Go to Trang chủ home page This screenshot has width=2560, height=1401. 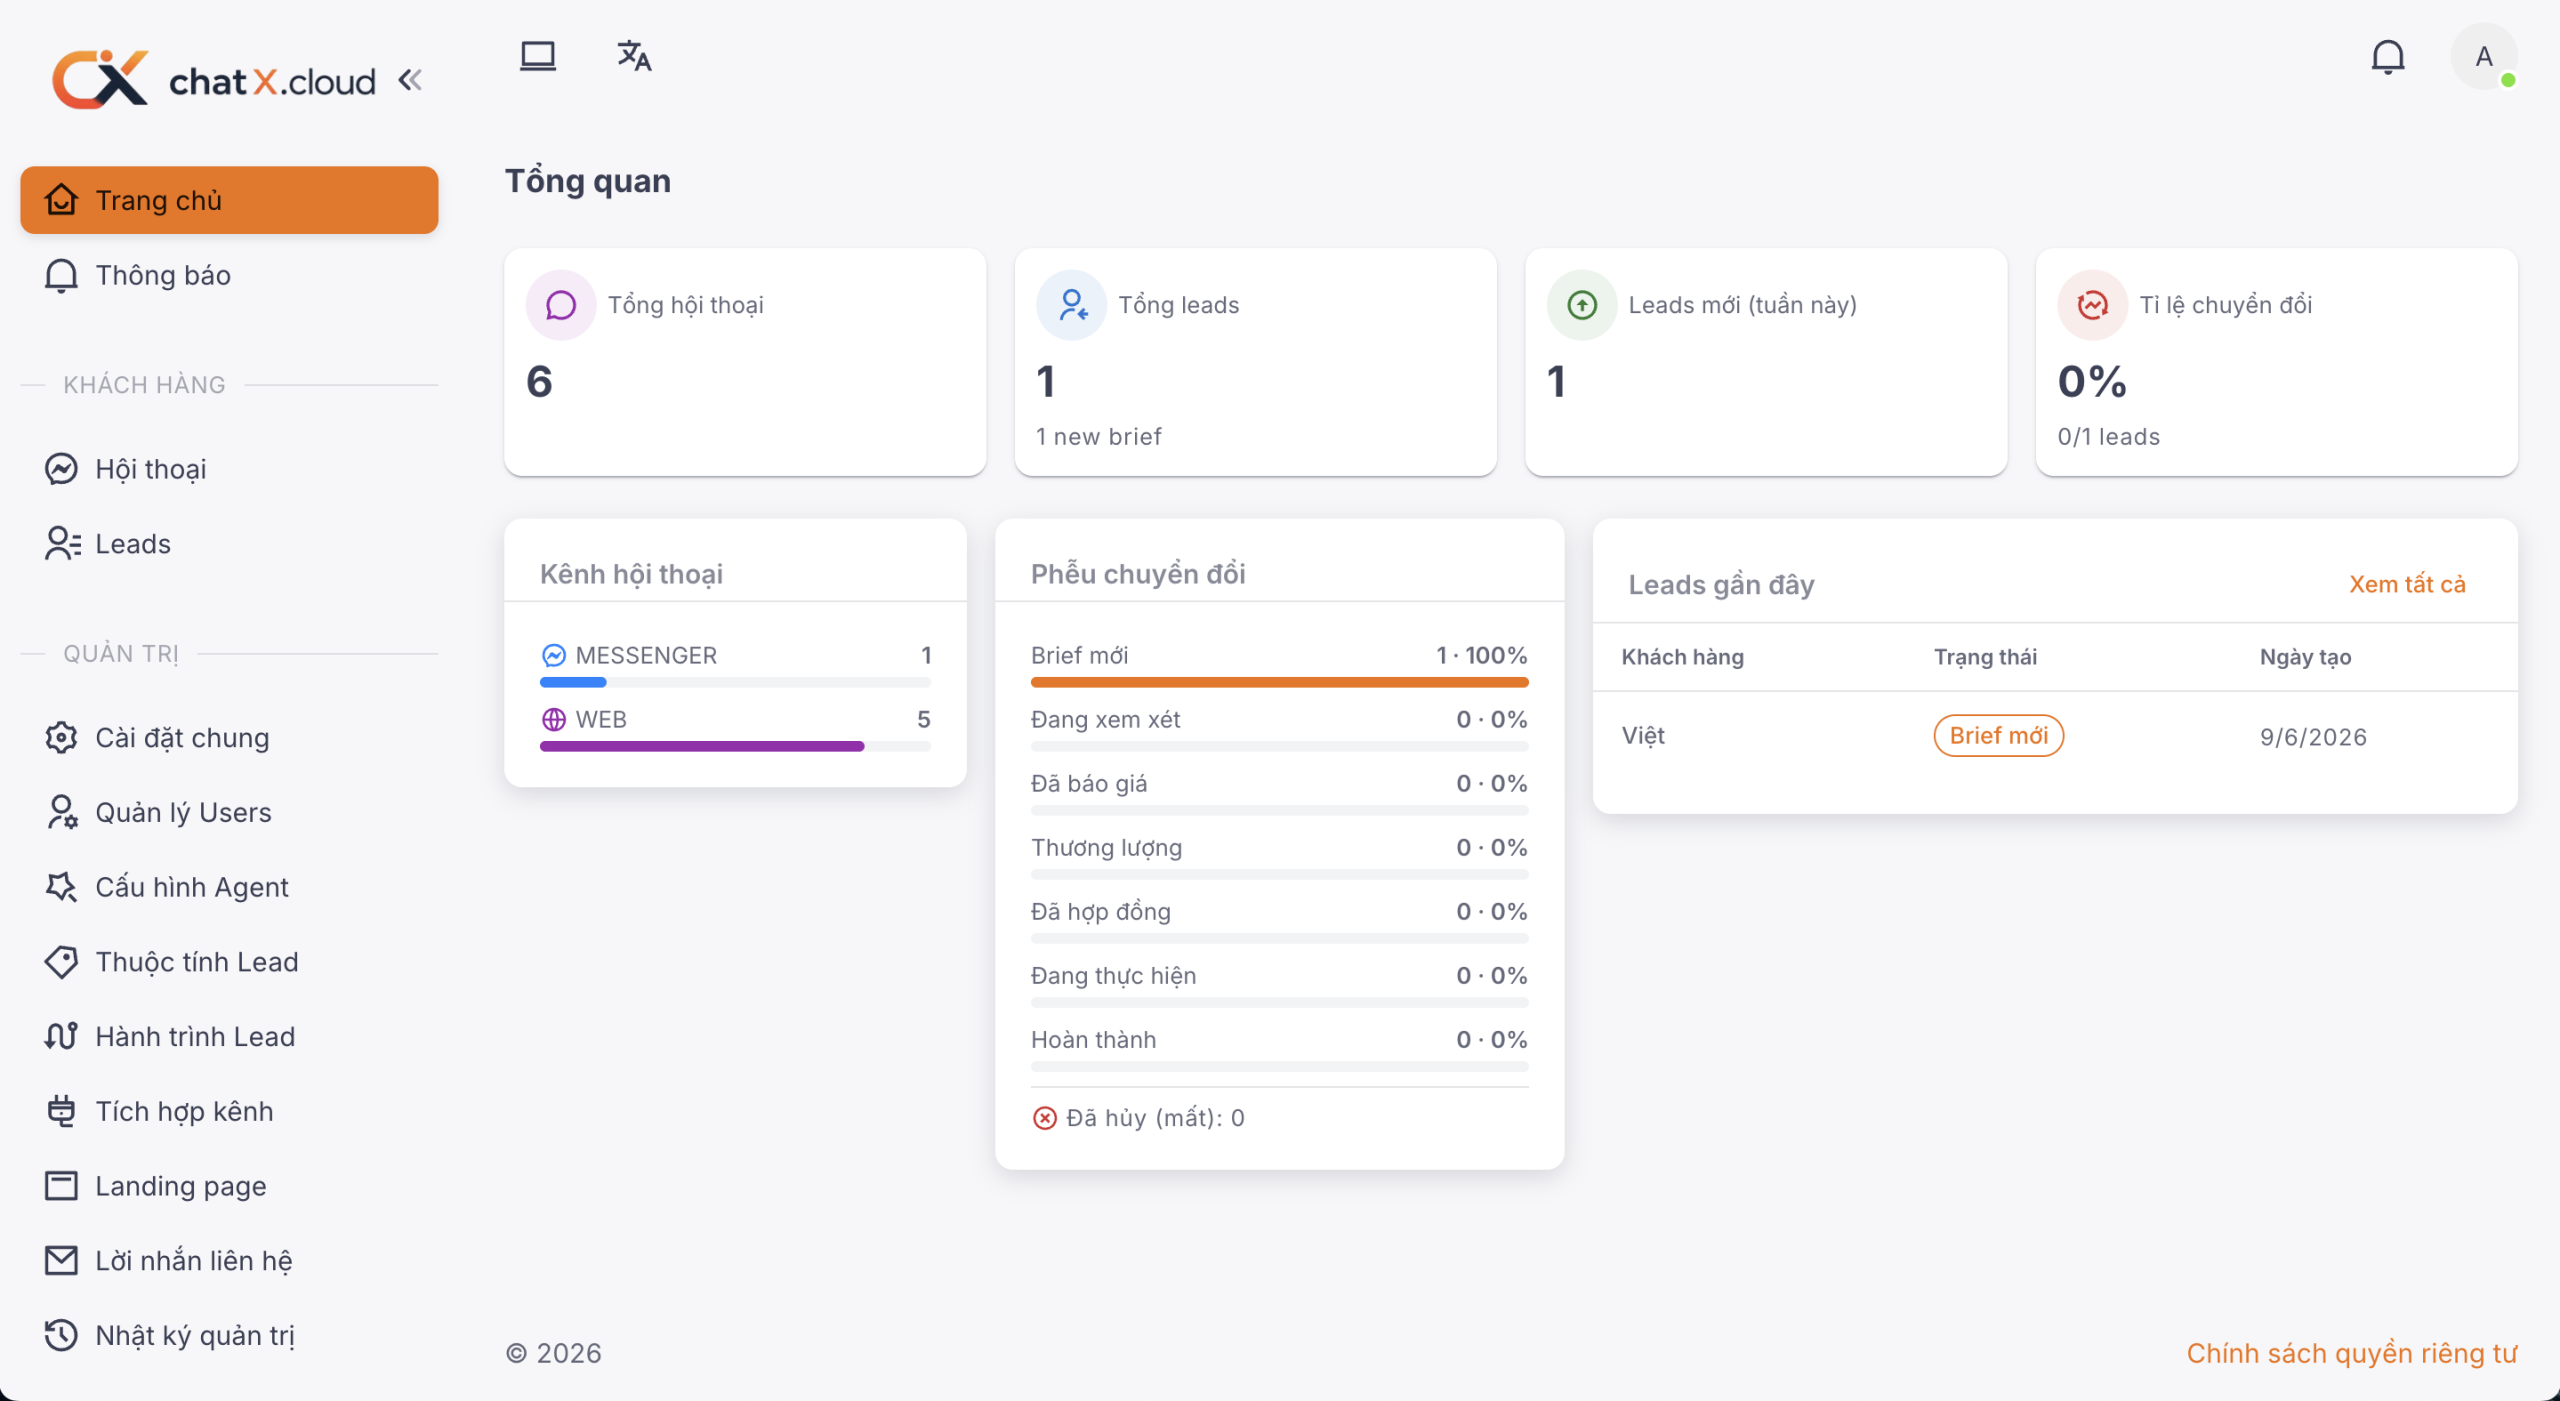point(229,200)
